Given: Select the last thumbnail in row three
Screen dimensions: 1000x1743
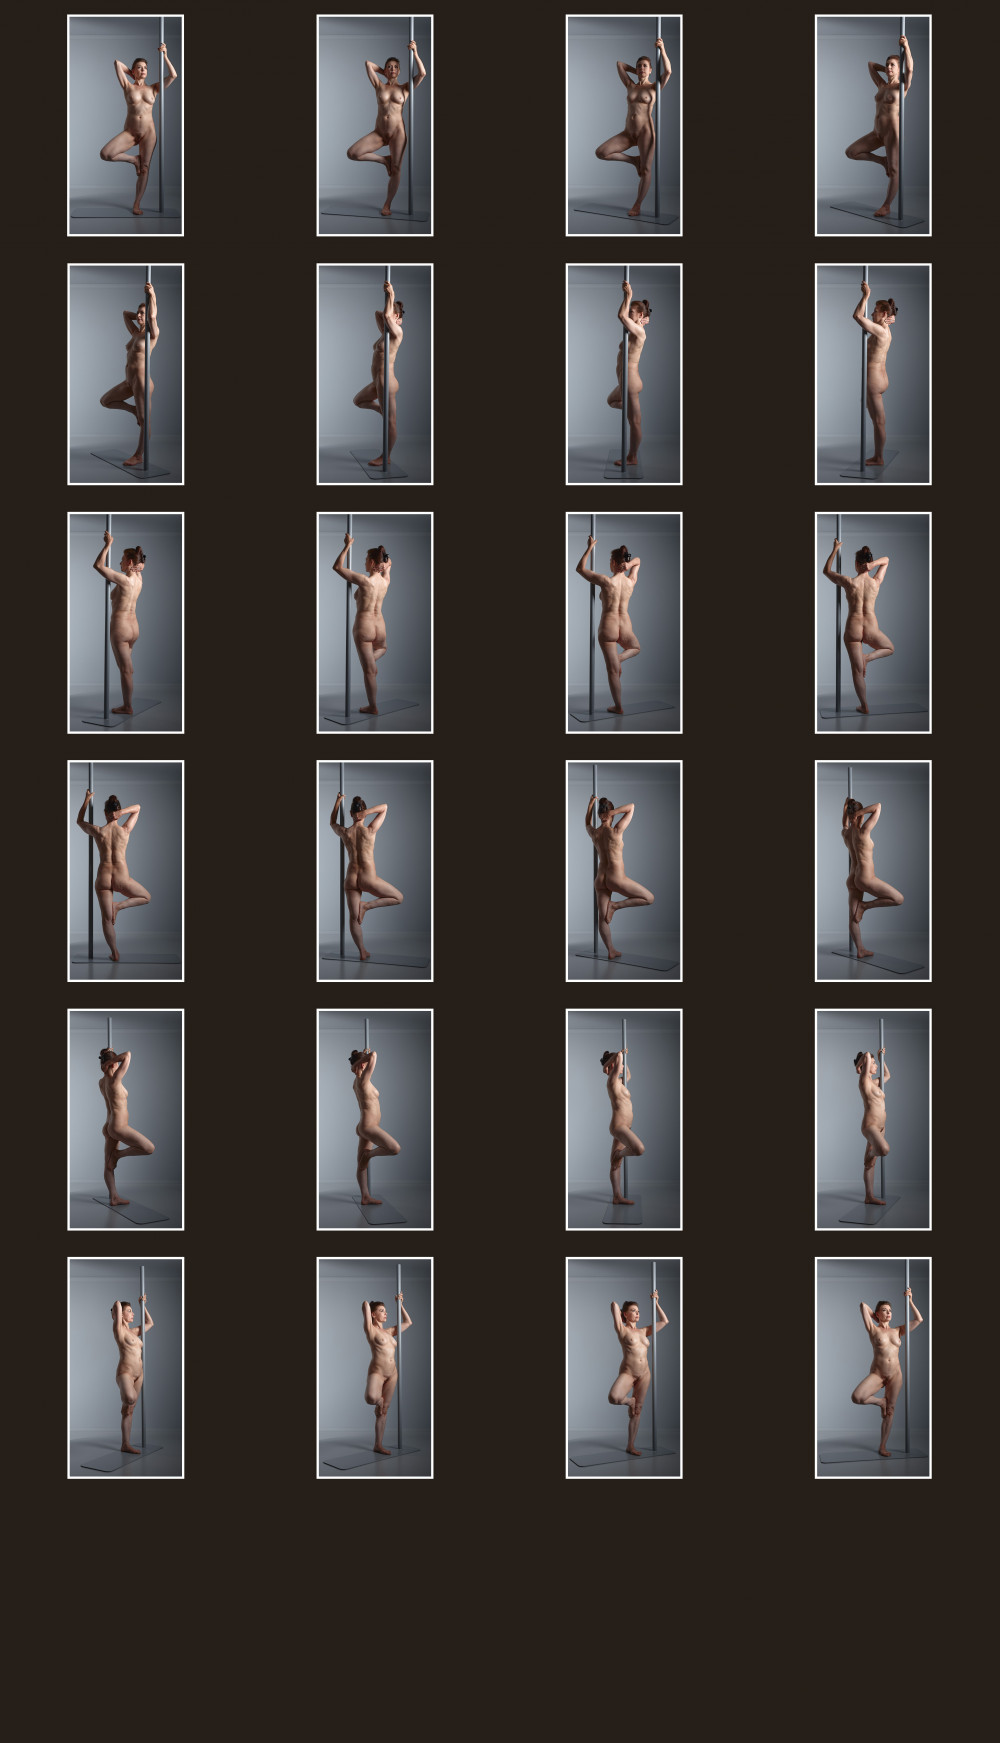Looking at the screenshot, I should click(873, 622).
